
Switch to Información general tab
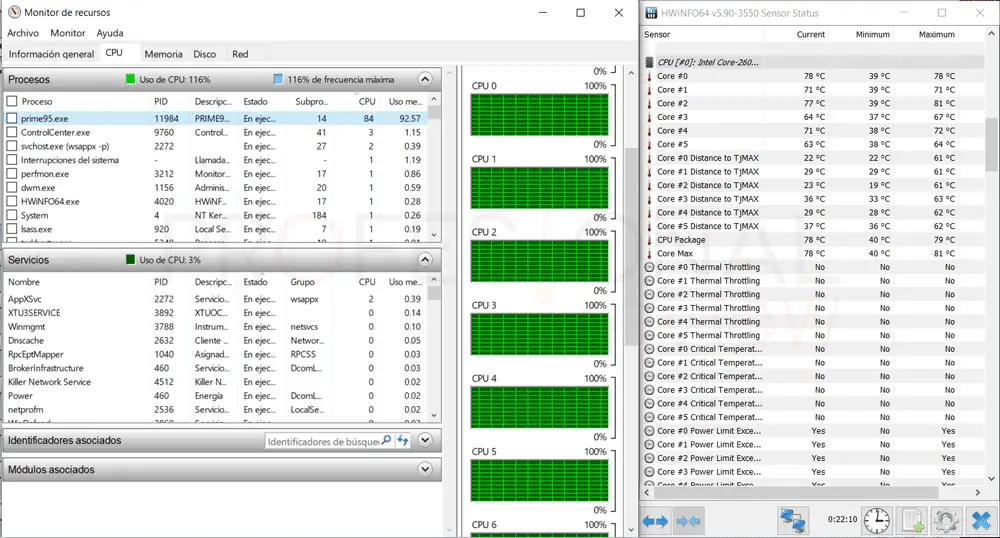click(x=51, y=54)
